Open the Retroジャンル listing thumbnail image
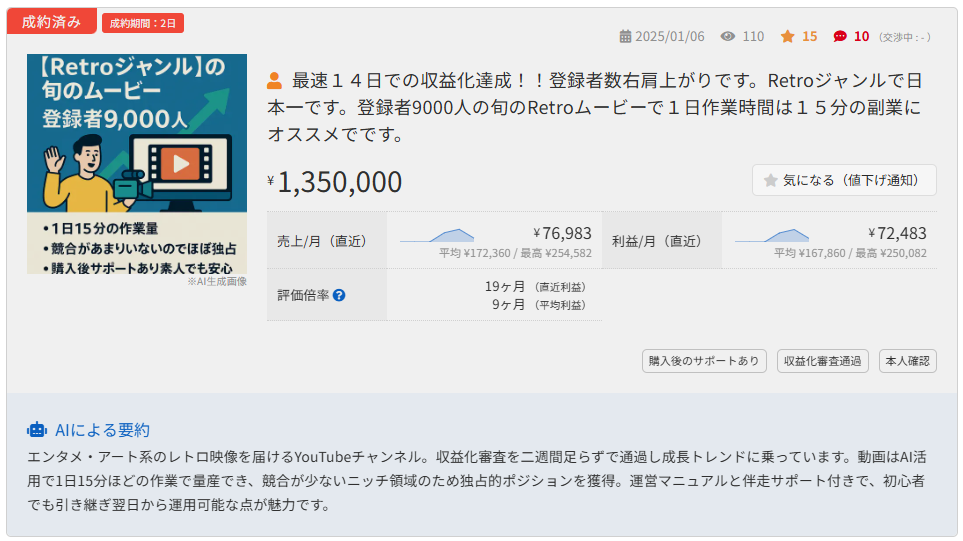 click(137, 164)
